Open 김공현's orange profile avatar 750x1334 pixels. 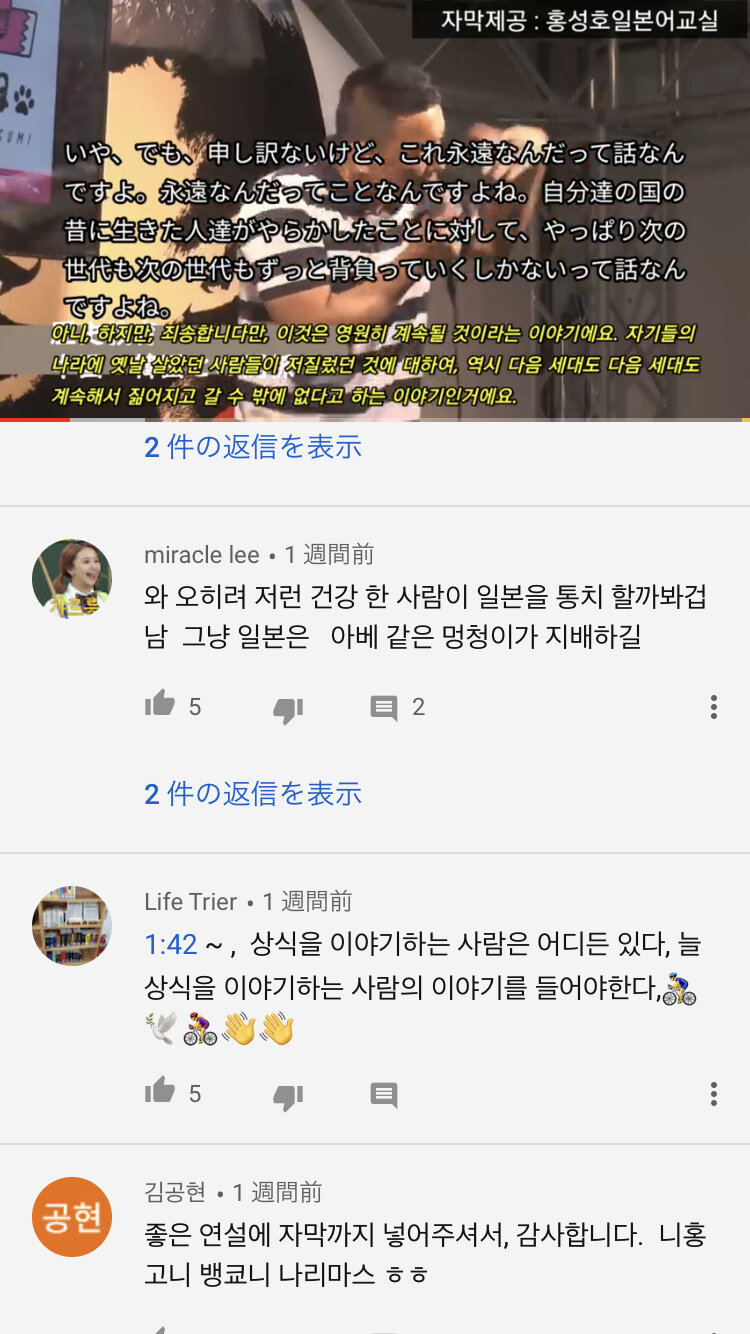point(72,1217)
